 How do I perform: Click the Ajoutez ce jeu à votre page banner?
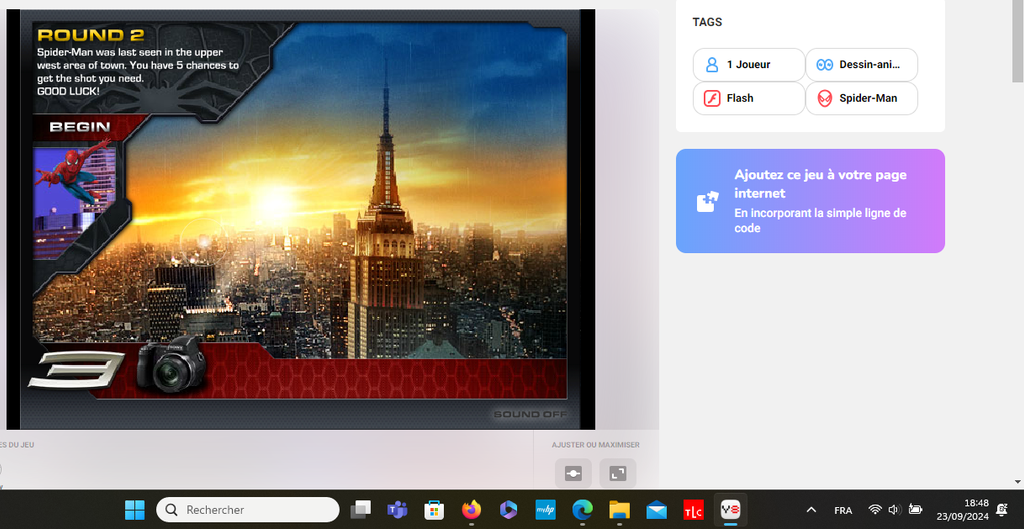810,201
